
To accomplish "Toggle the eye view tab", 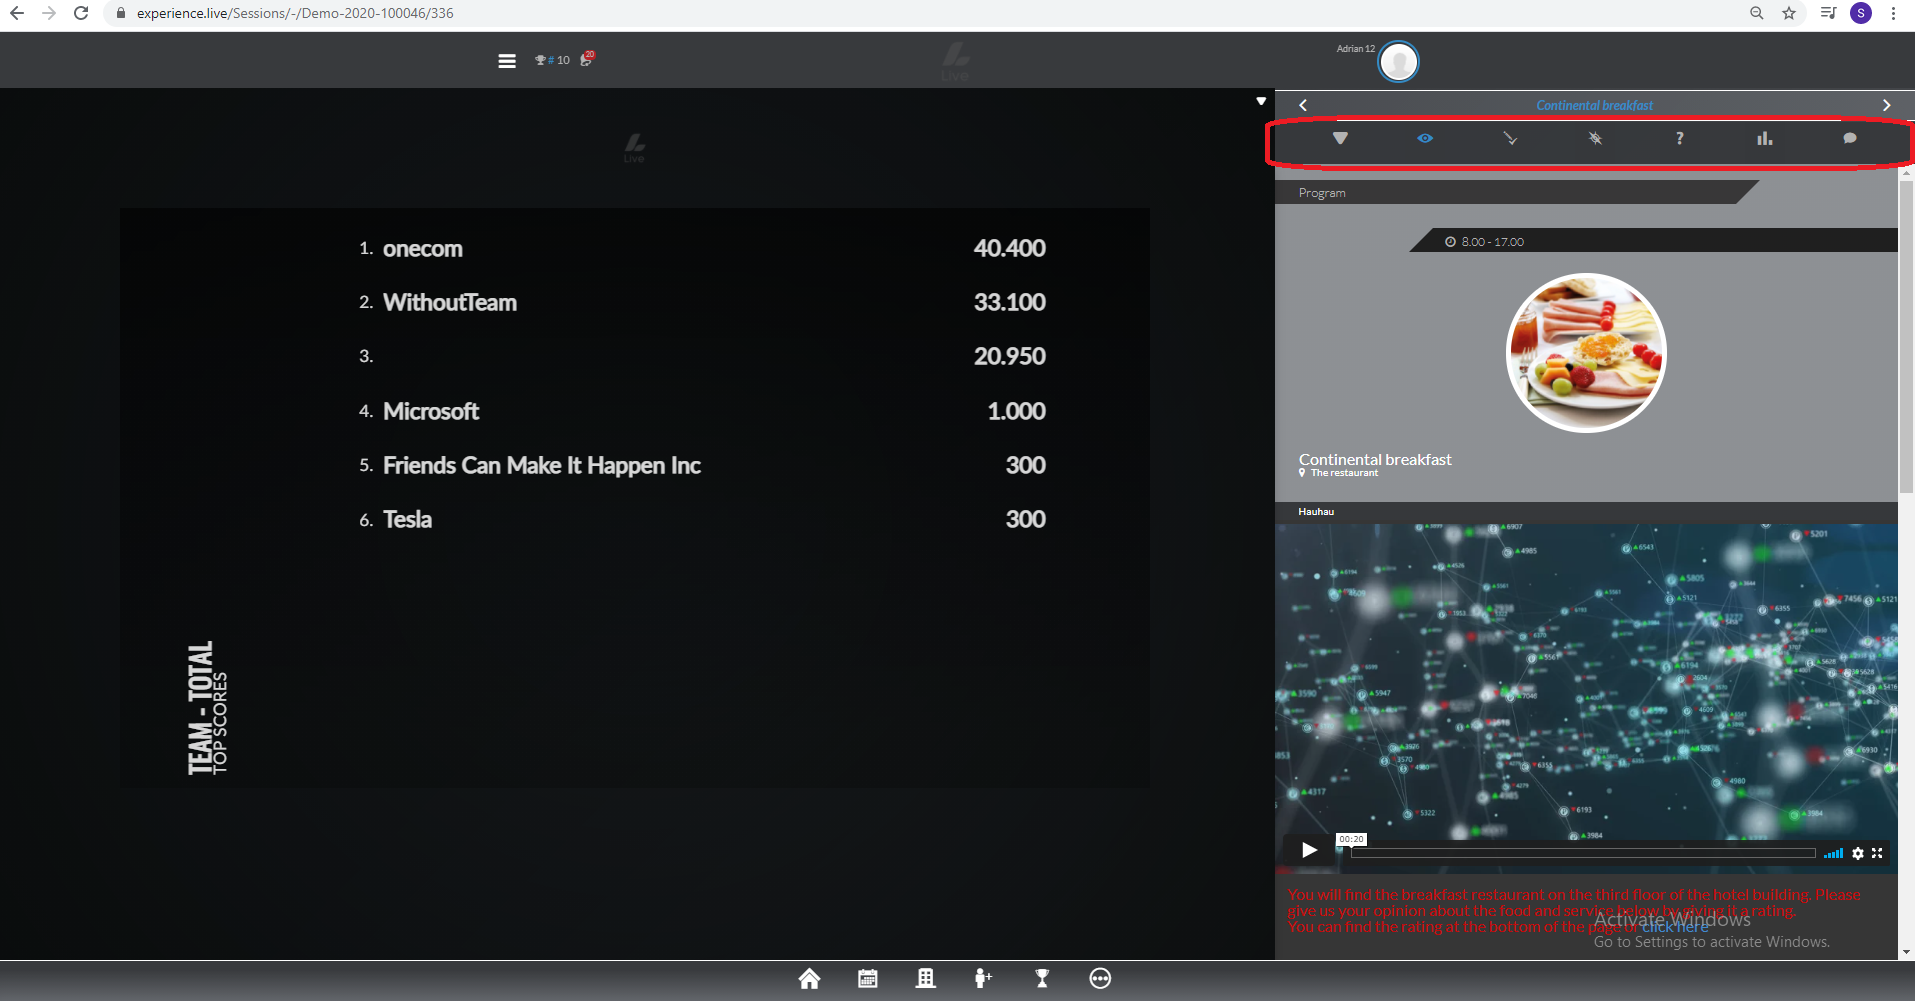I will pos(1425,138).
